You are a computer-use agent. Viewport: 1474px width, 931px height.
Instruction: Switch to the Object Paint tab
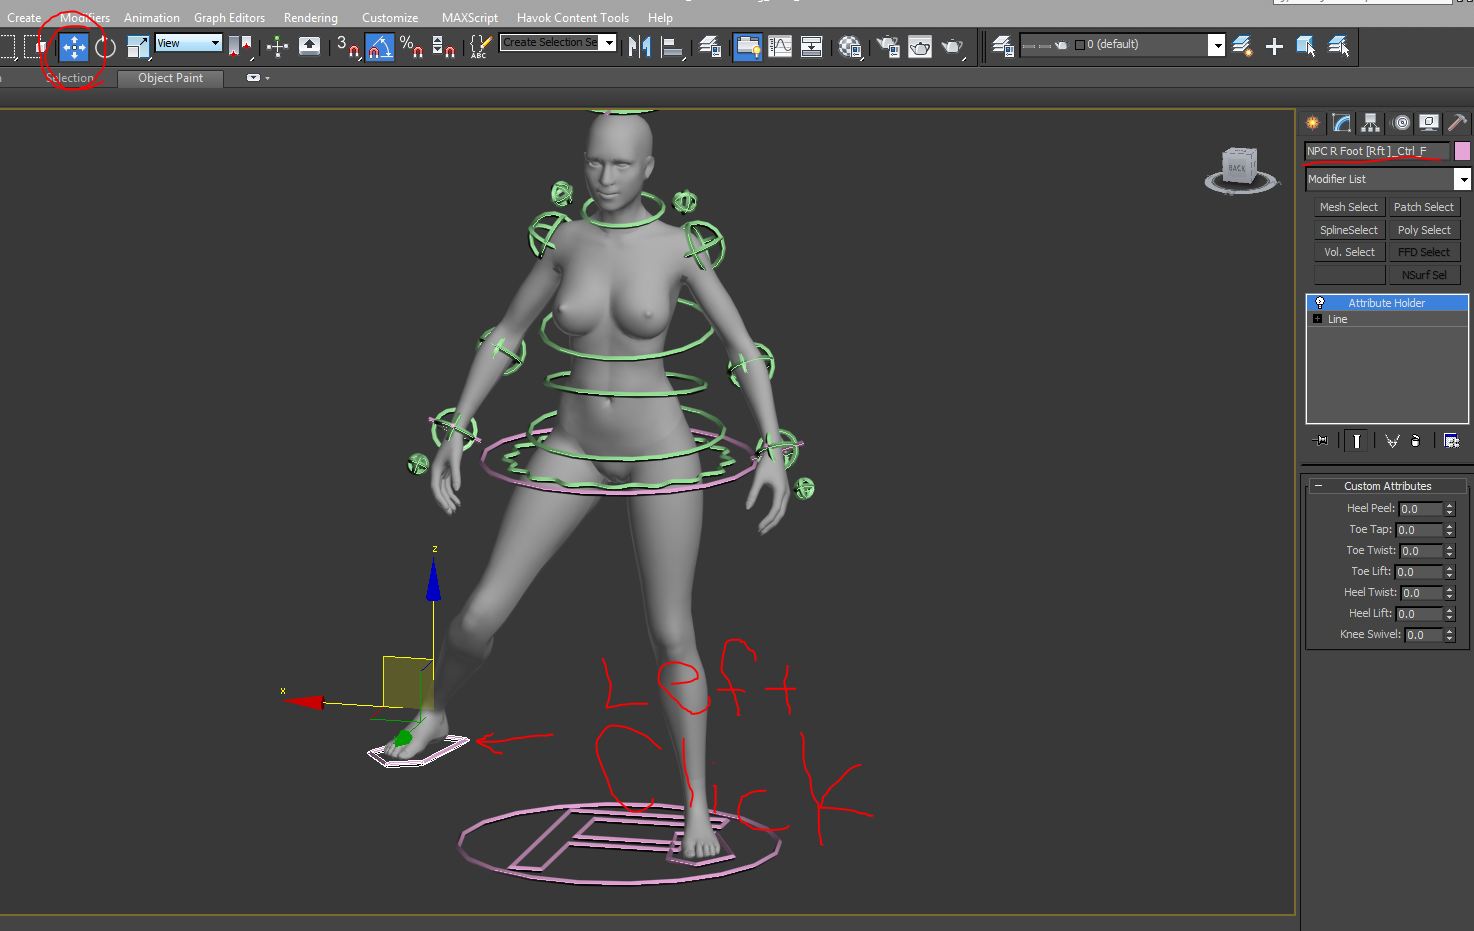(x=169, y=78)
